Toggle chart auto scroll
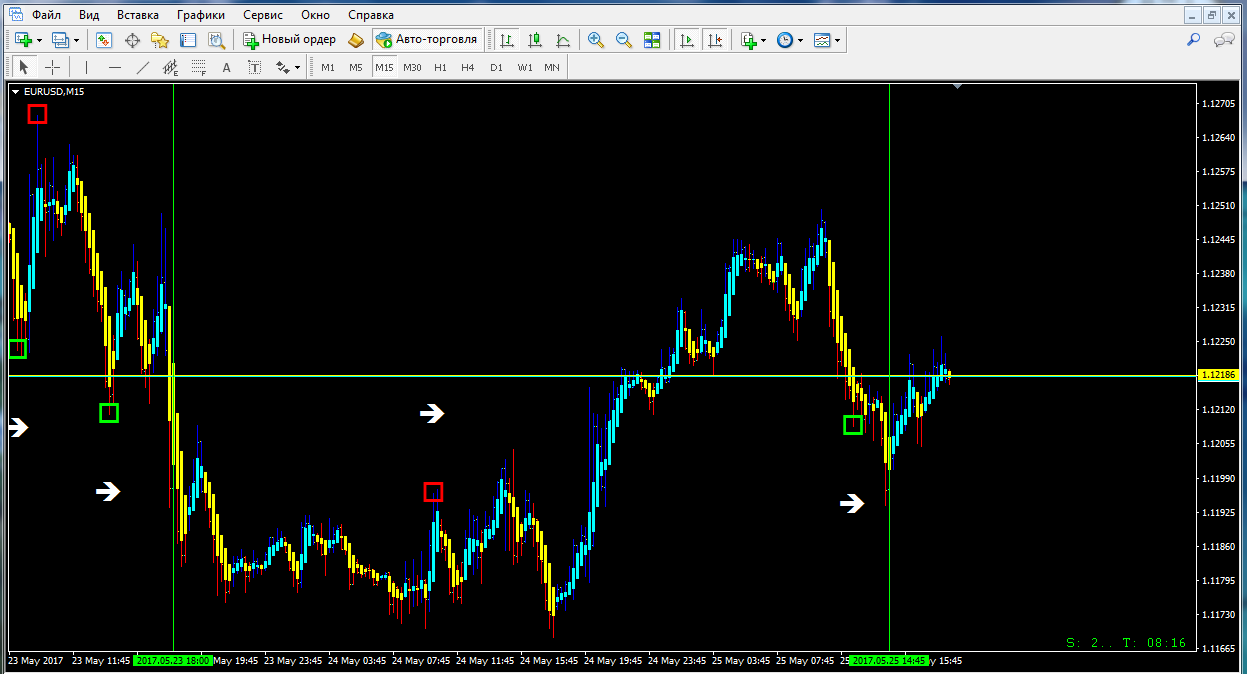 coord(687,40)
